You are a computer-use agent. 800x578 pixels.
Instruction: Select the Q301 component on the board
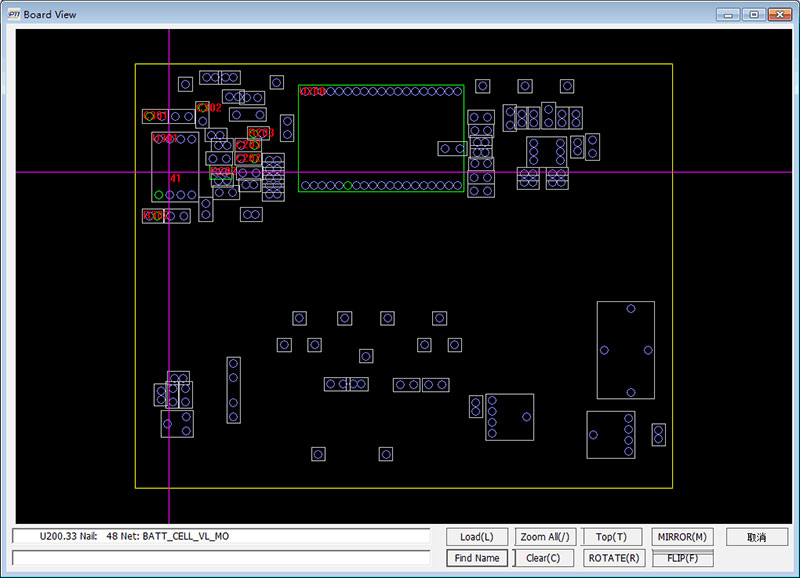[163, 138]
